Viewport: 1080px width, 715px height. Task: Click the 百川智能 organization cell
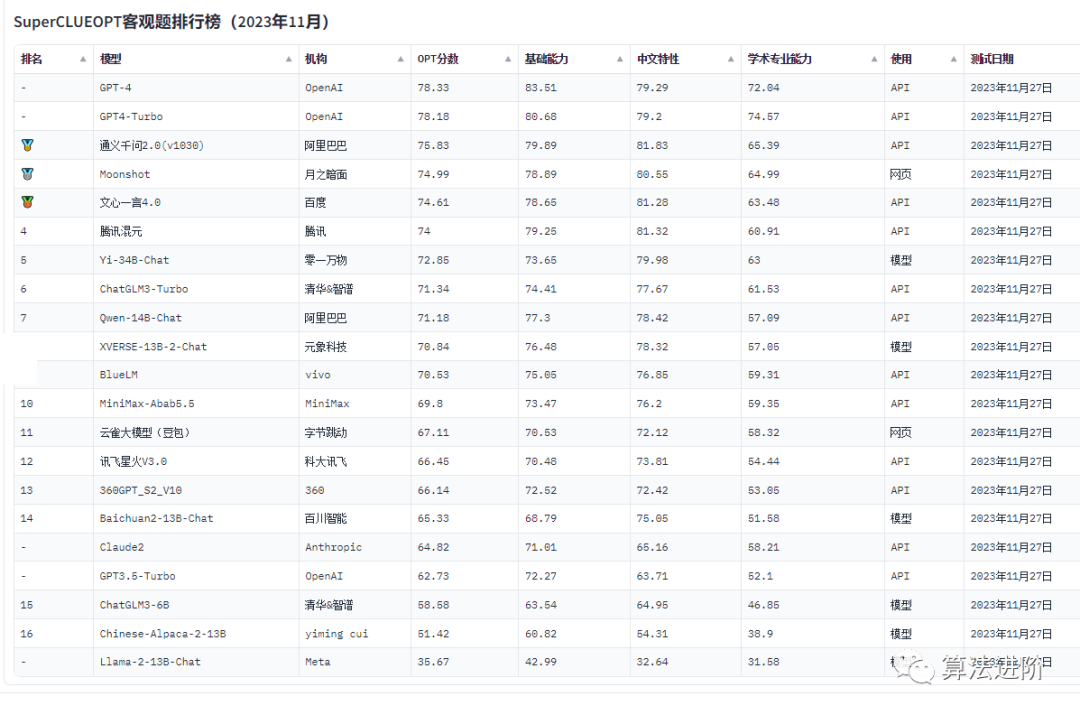pyautogui.click(x=355, y=519)
